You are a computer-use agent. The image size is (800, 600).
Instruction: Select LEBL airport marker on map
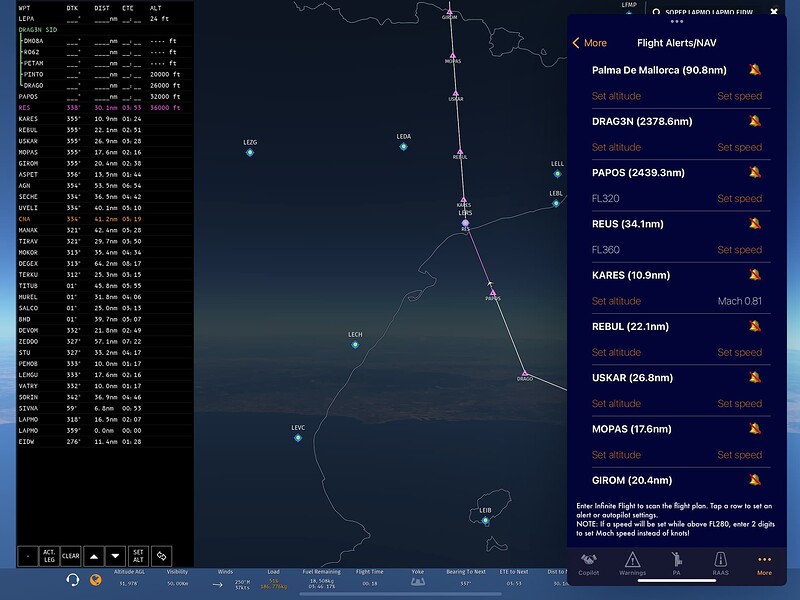(x=556, y=203)
